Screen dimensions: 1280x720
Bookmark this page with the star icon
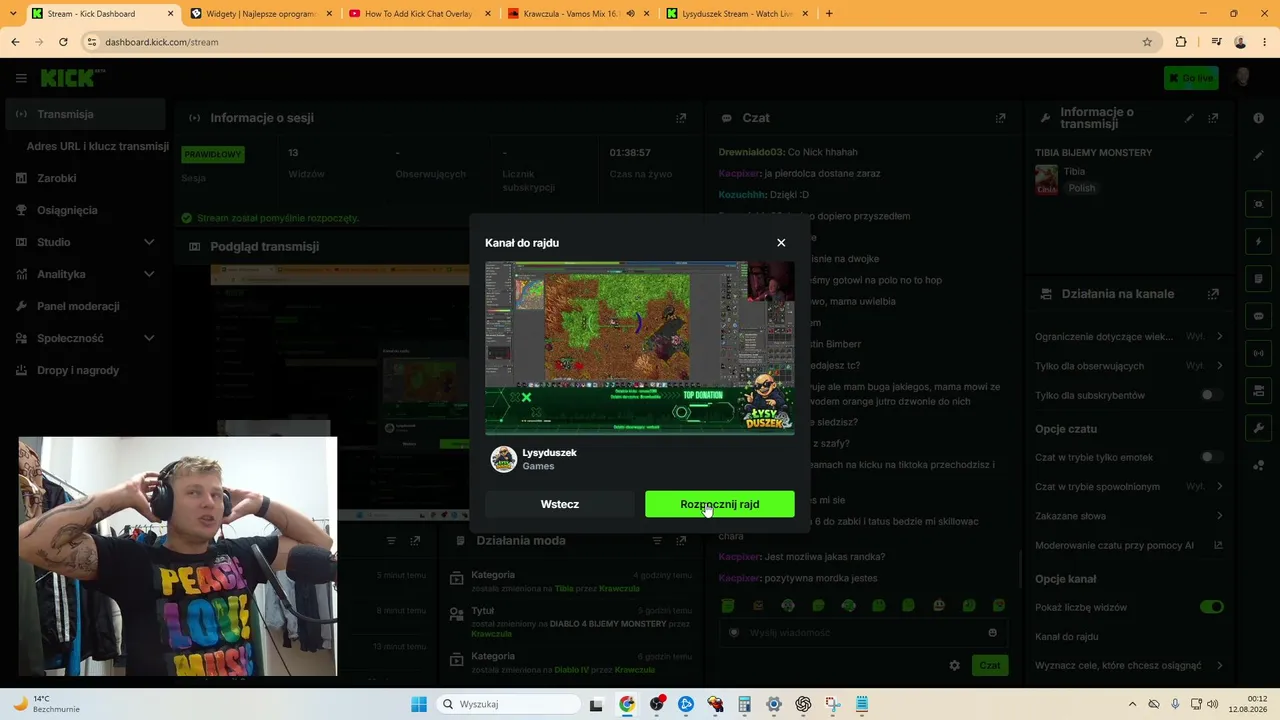coord(1147,42)
